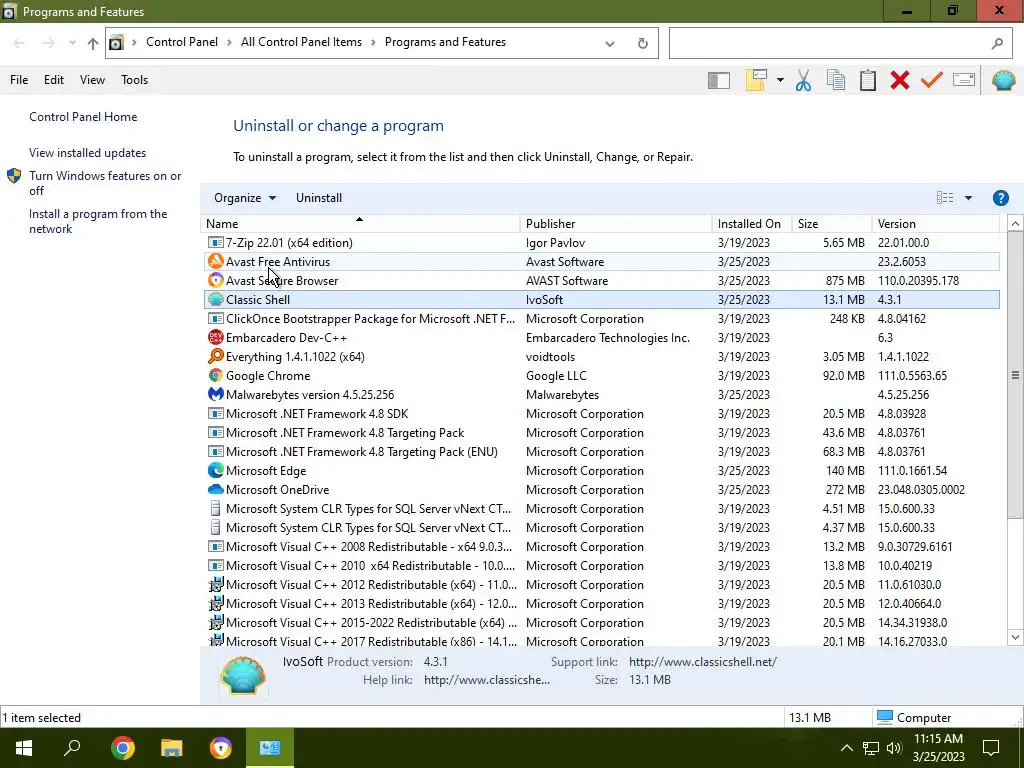Expand the view options dropdown arrow
This screenshot has width=1024, height=768.
968,198
